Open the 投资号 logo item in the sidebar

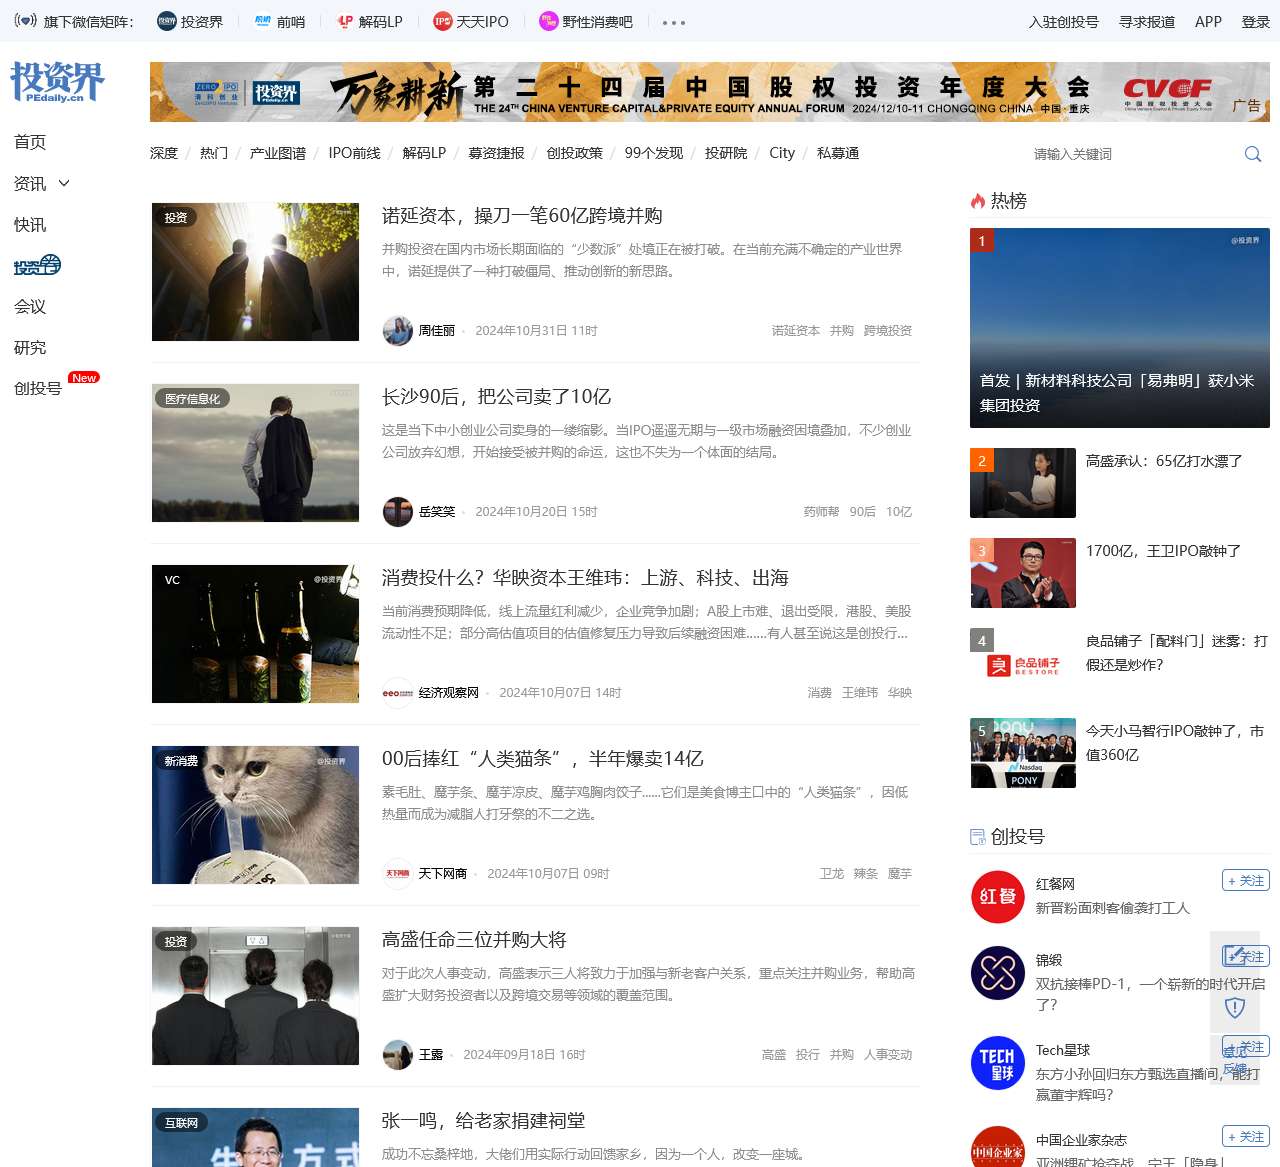click(37, 265)
